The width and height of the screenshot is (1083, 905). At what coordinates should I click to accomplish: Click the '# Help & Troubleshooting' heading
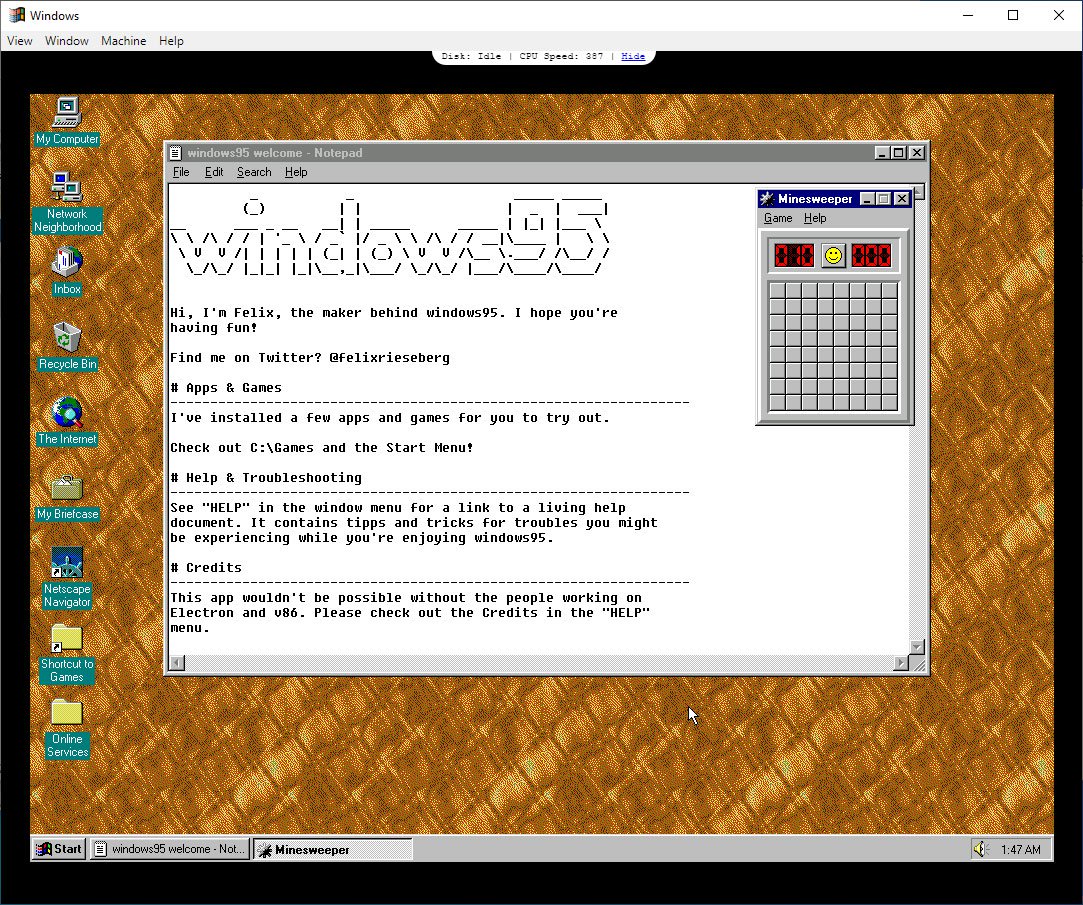pos(266,478)
